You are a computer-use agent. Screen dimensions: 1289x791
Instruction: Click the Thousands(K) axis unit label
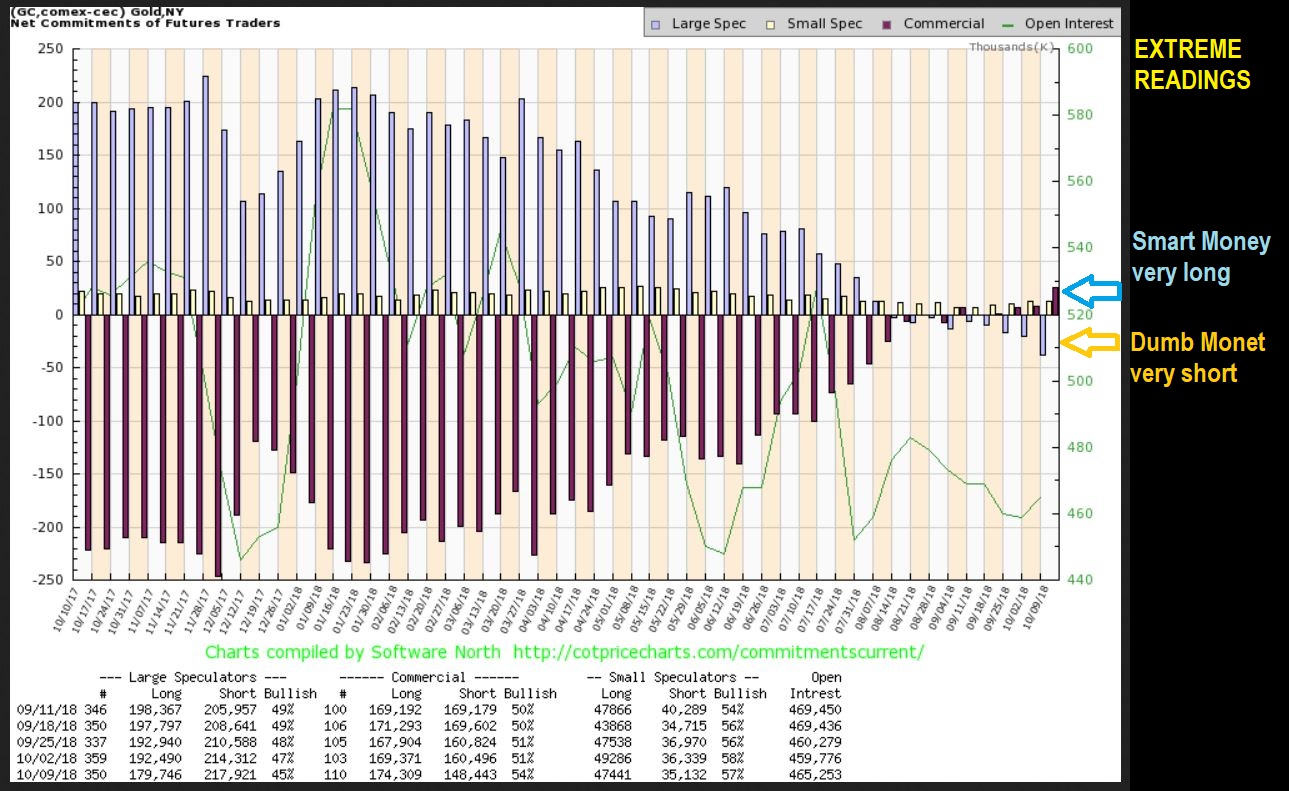[1011, 47]
